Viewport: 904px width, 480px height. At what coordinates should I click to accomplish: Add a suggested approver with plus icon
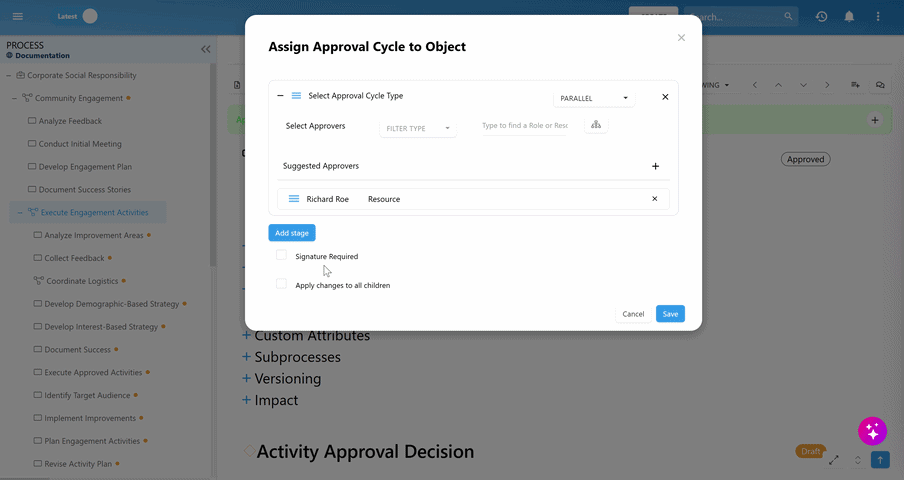[656, 166]
